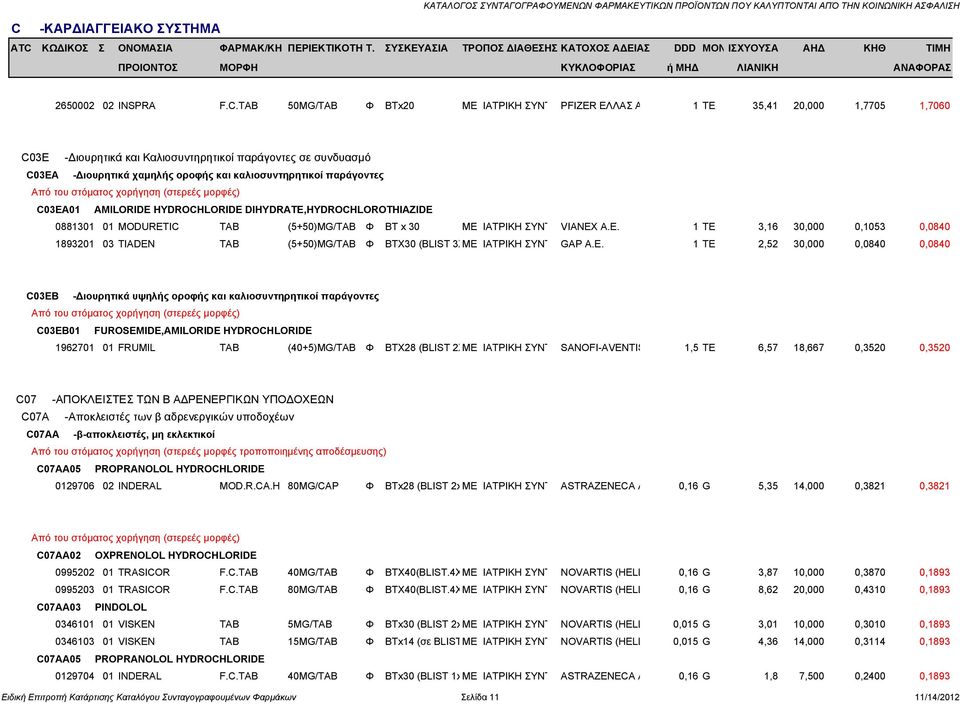The height and width of the screenshot is (704, 960).
Task: Click the "ΑΗΔ" column header
Action: click(814, 48)
